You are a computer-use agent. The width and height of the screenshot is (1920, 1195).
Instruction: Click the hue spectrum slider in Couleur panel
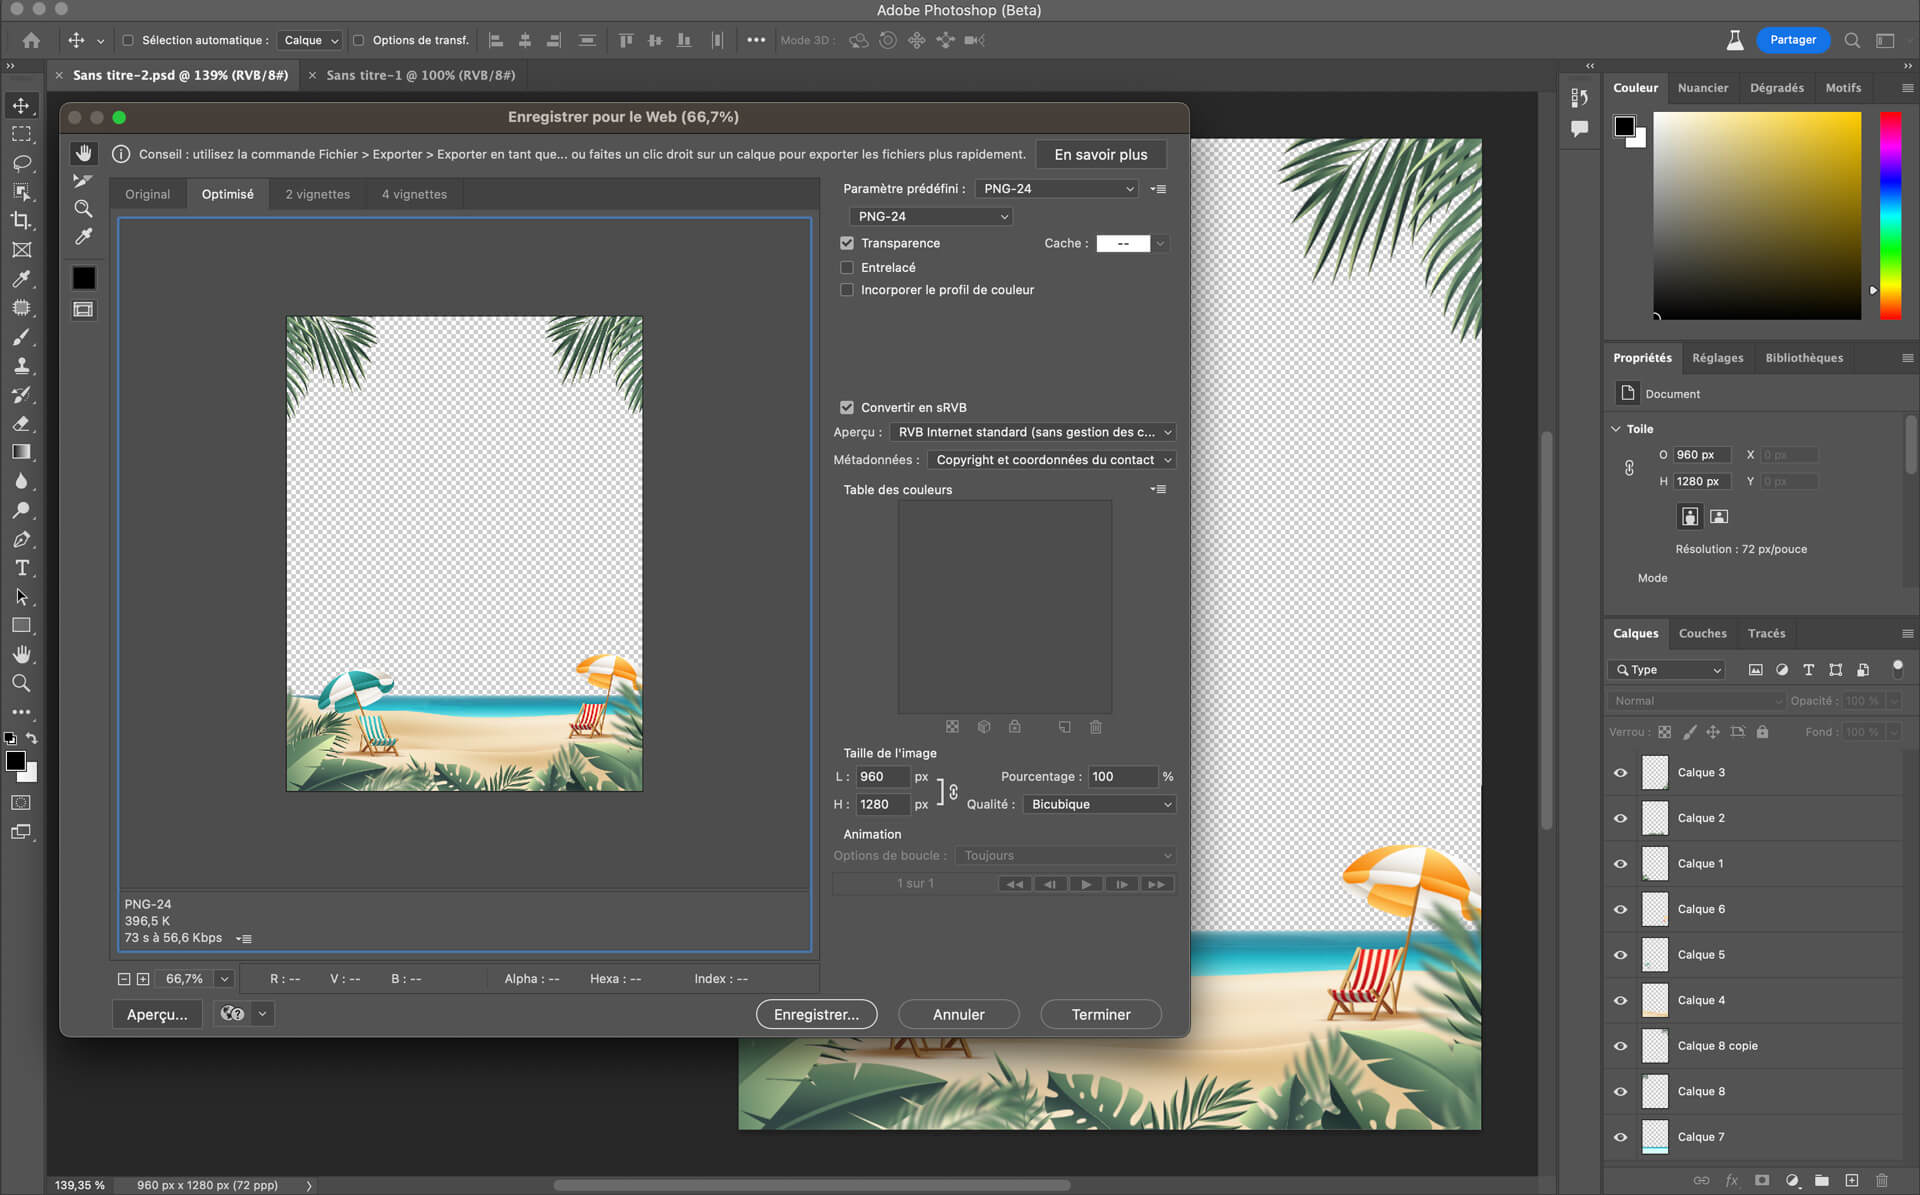coord(1889,215)
